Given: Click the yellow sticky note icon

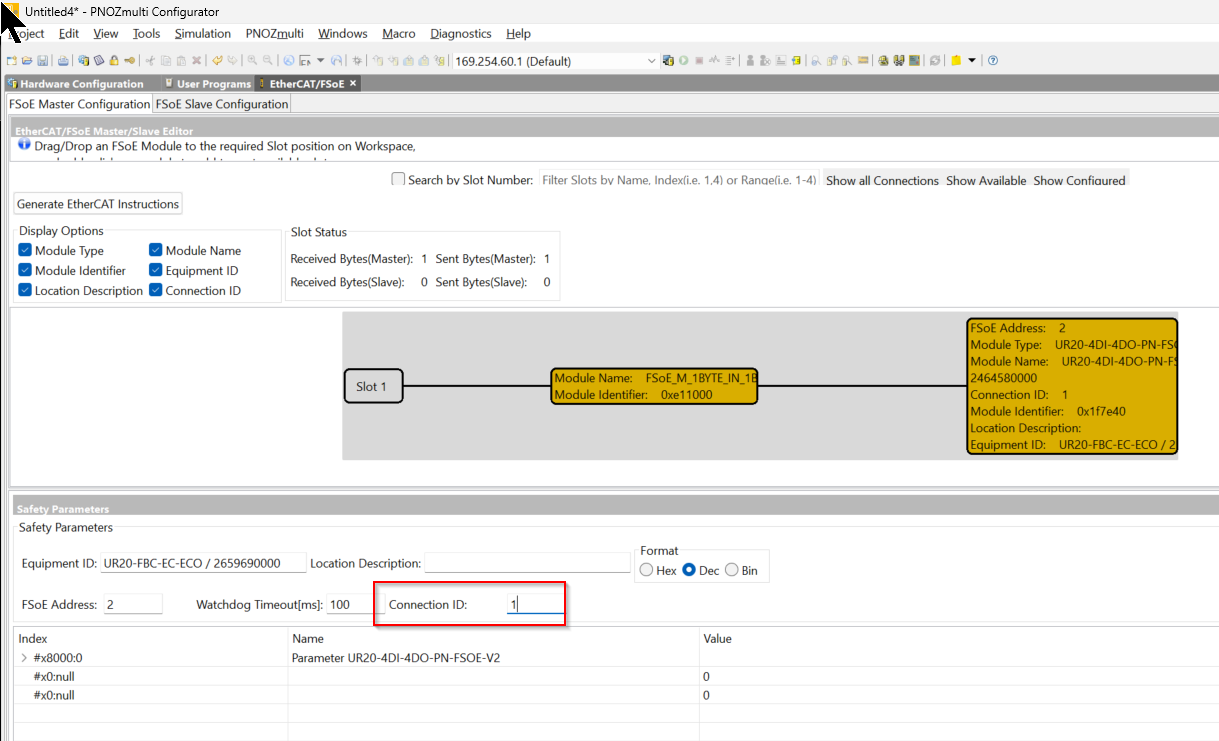Looking at the screenshot, I should 956,61.
